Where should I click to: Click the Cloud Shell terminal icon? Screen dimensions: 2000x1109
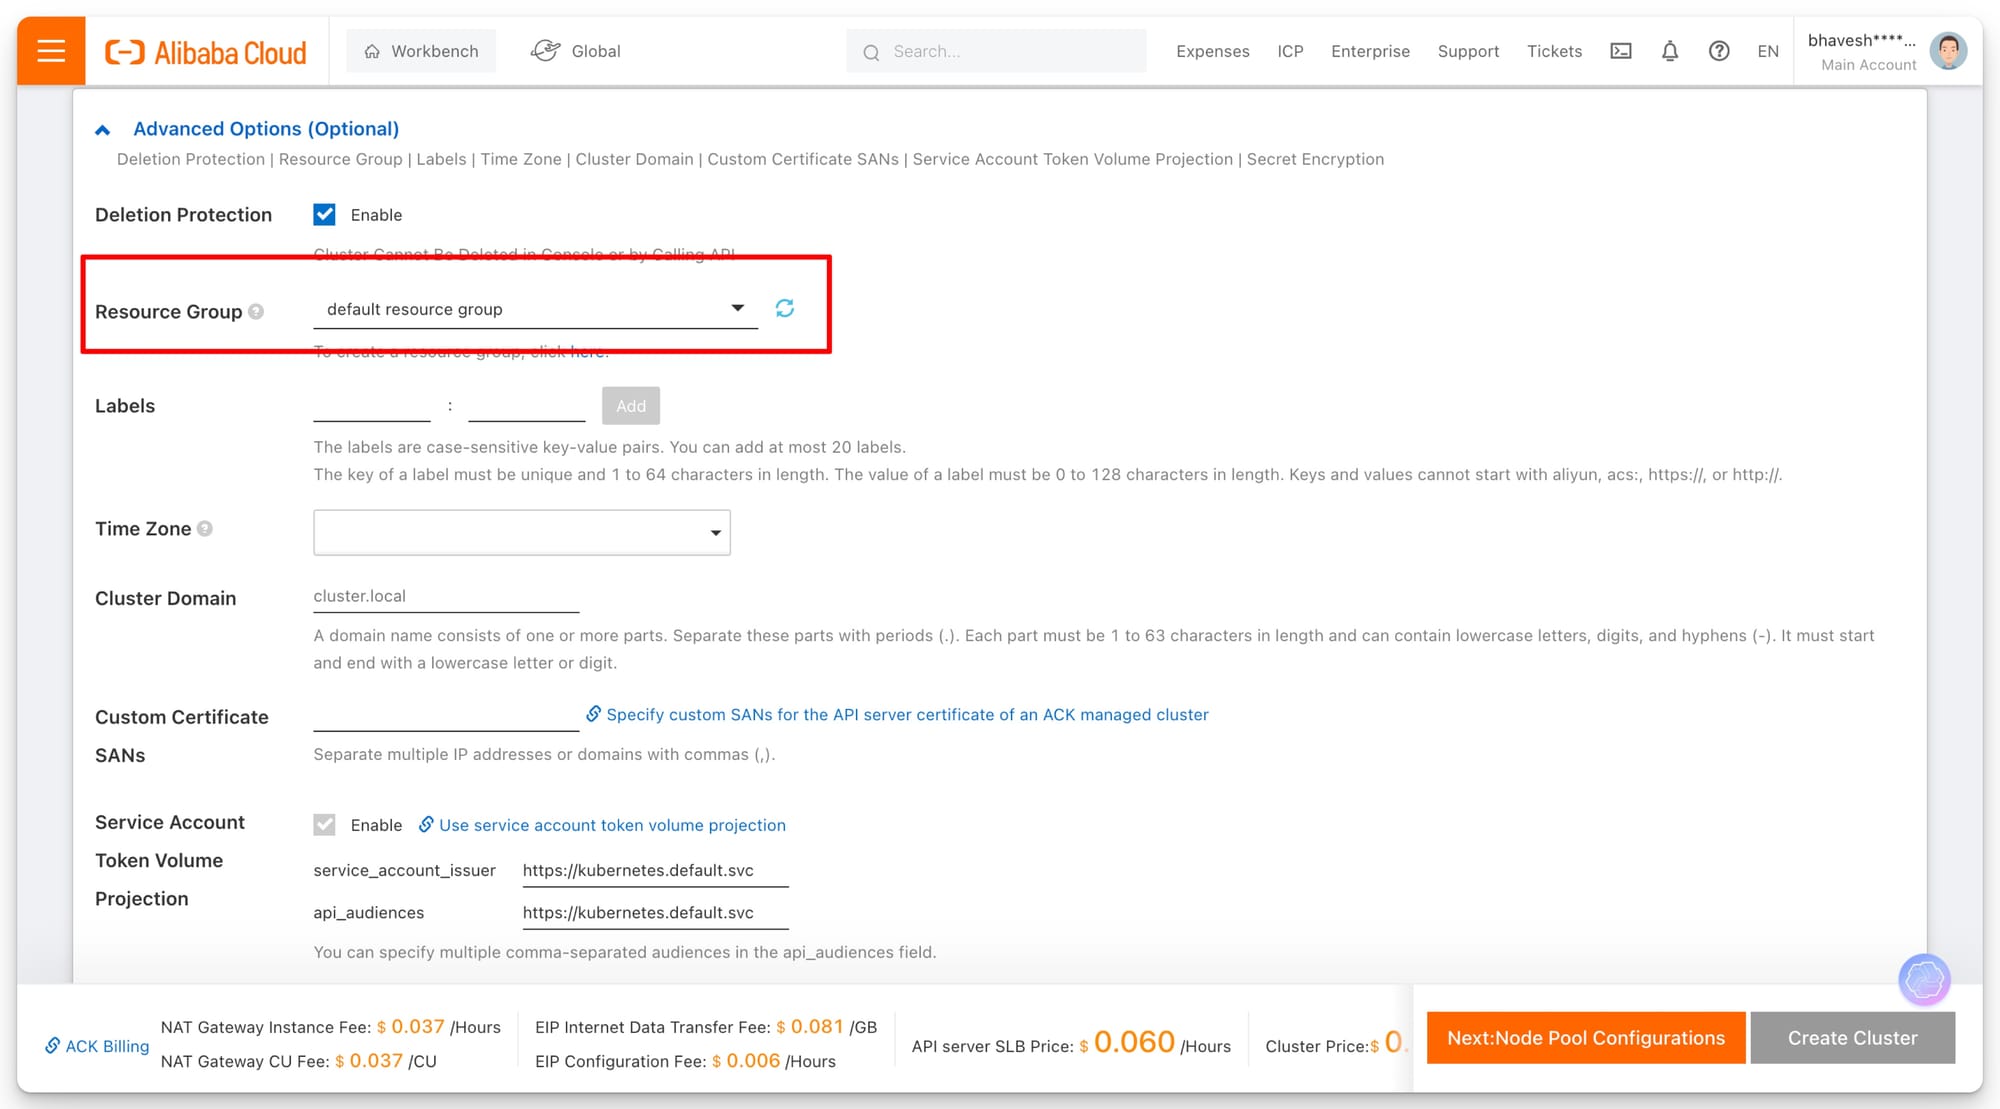(x=1620, y=51)
